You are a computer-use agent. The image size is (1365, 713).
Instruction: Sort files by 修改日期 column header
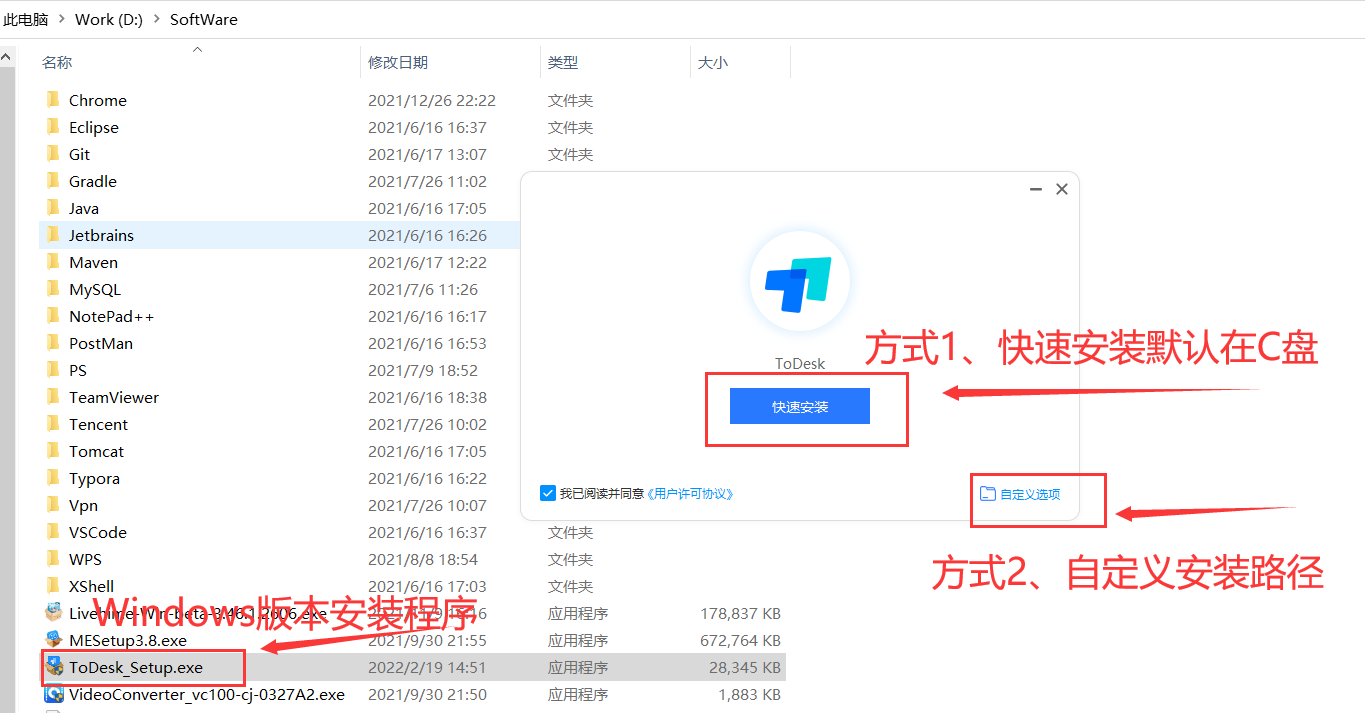coord(398,62)
